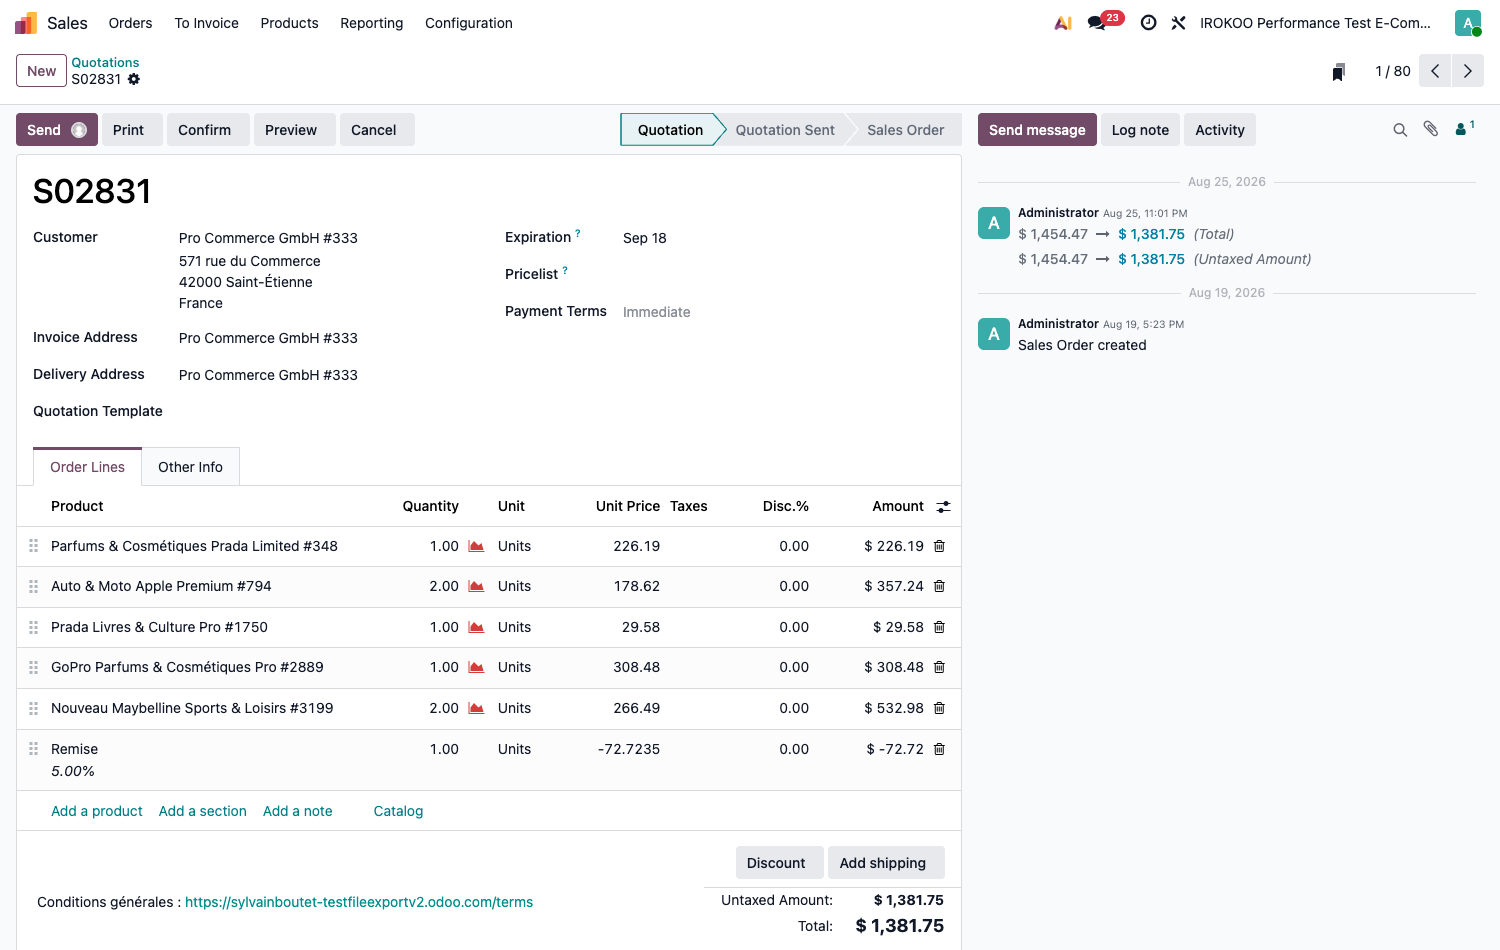Open the Log note composer

(x=1141, y=130)
